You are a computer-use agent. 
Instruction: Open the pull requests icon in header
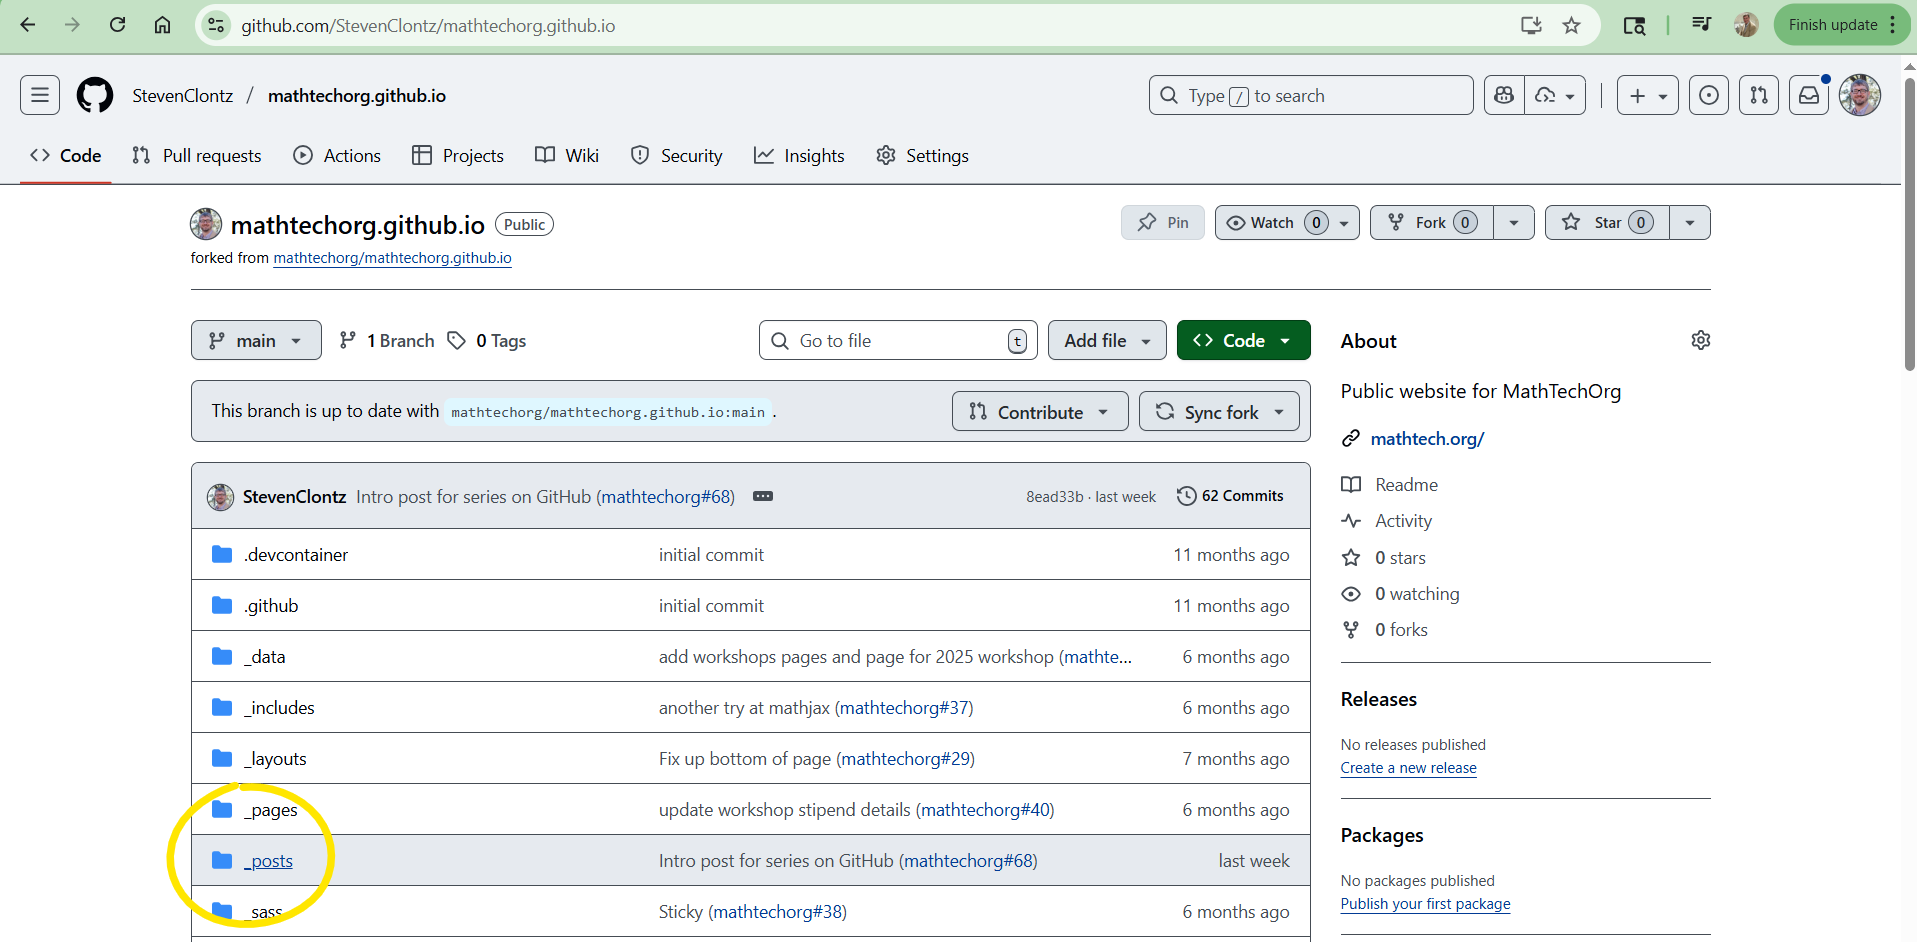click(1759, 96)
